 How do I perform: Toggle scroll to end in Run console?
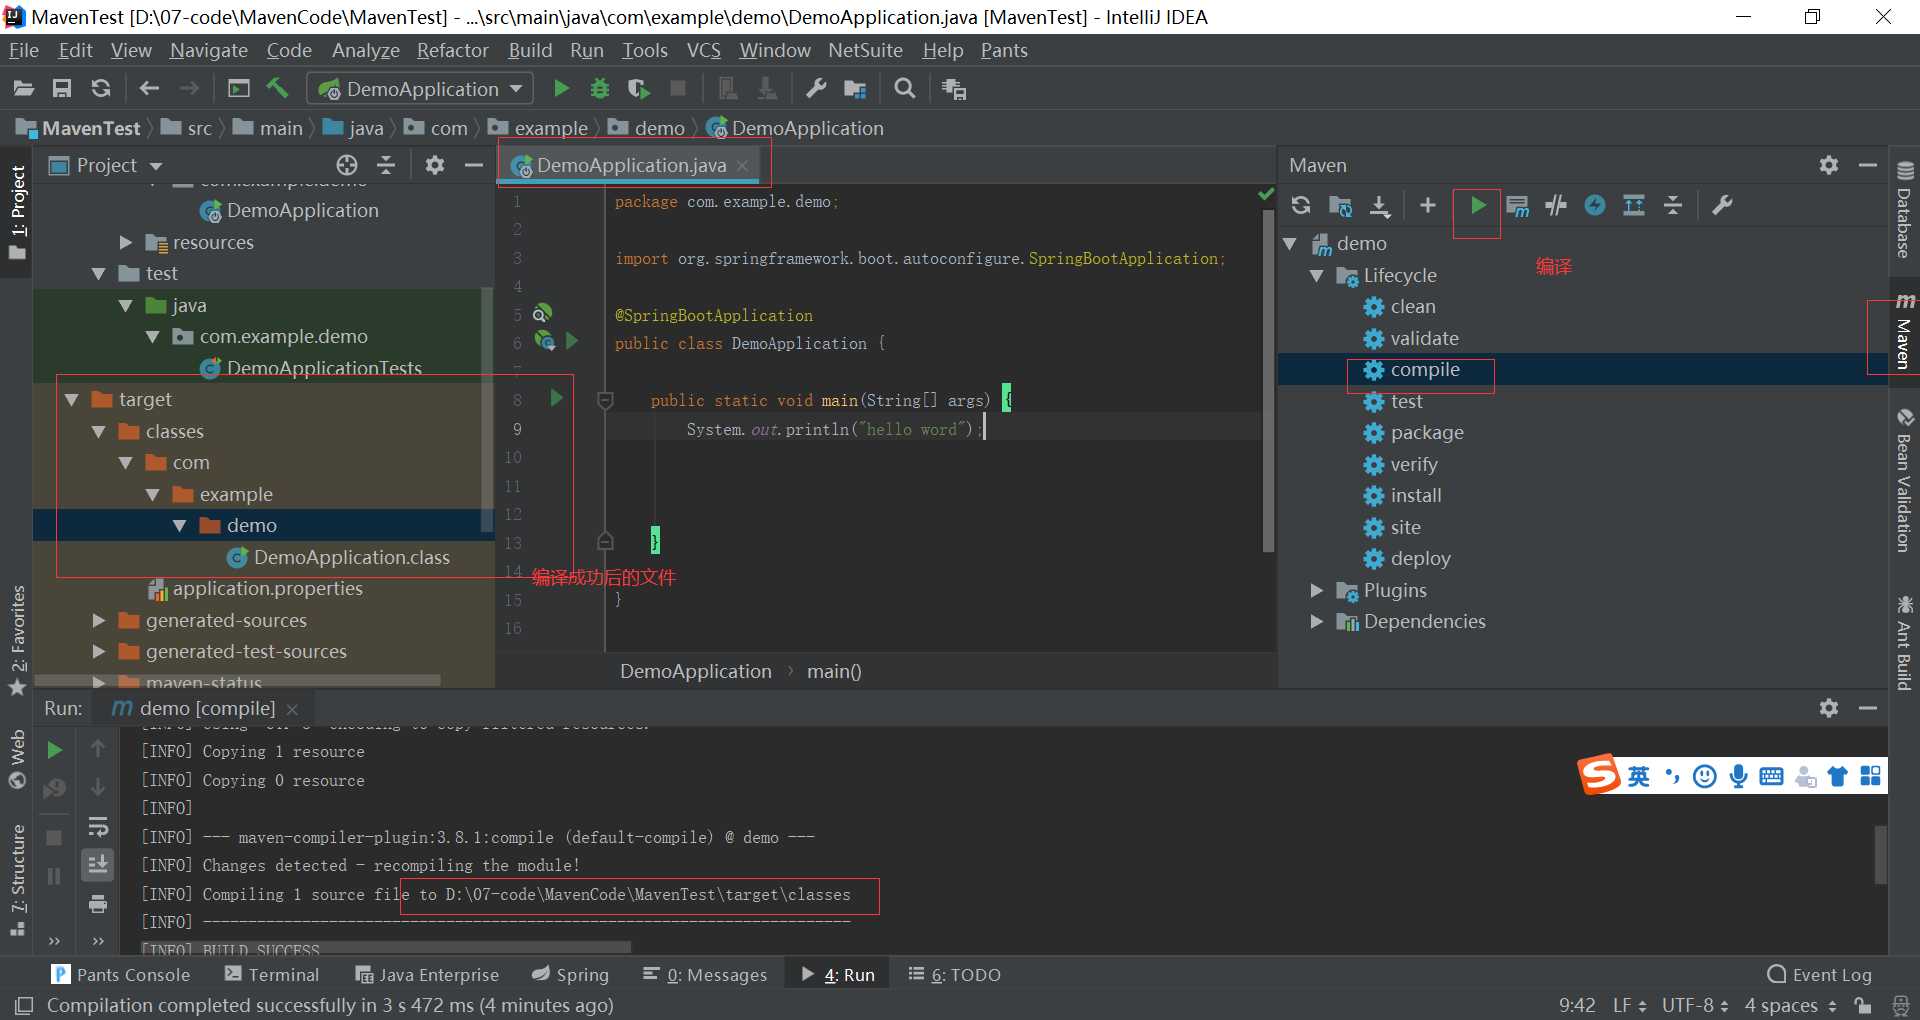point(98,864)
